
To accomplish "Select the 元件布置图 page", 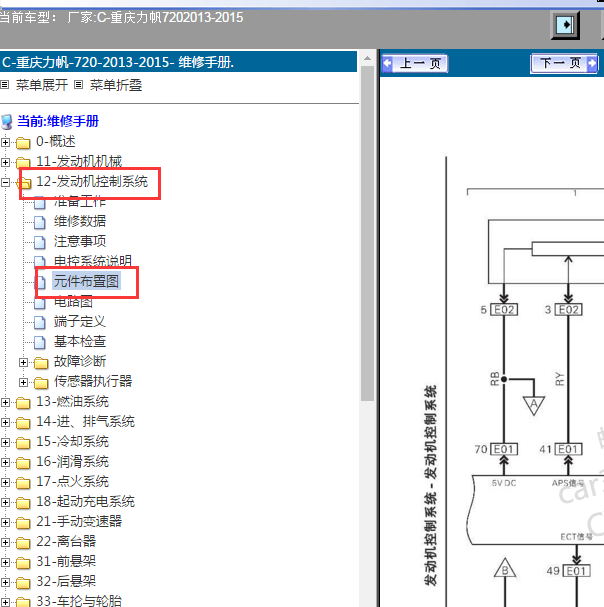I will pyautogui.click(x=86, y=281).
